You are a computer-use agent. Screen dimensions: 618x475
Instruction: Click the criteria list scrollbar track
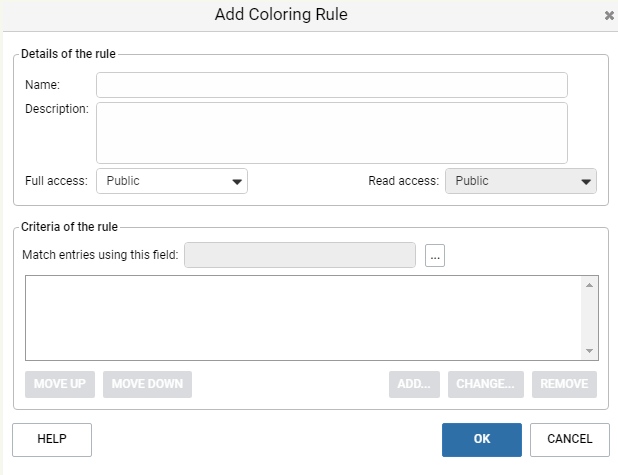(589, 318)
